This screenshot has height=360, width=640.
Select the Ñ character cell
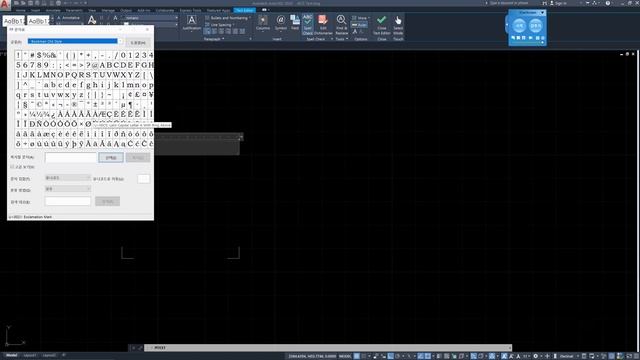click(40, 124)
